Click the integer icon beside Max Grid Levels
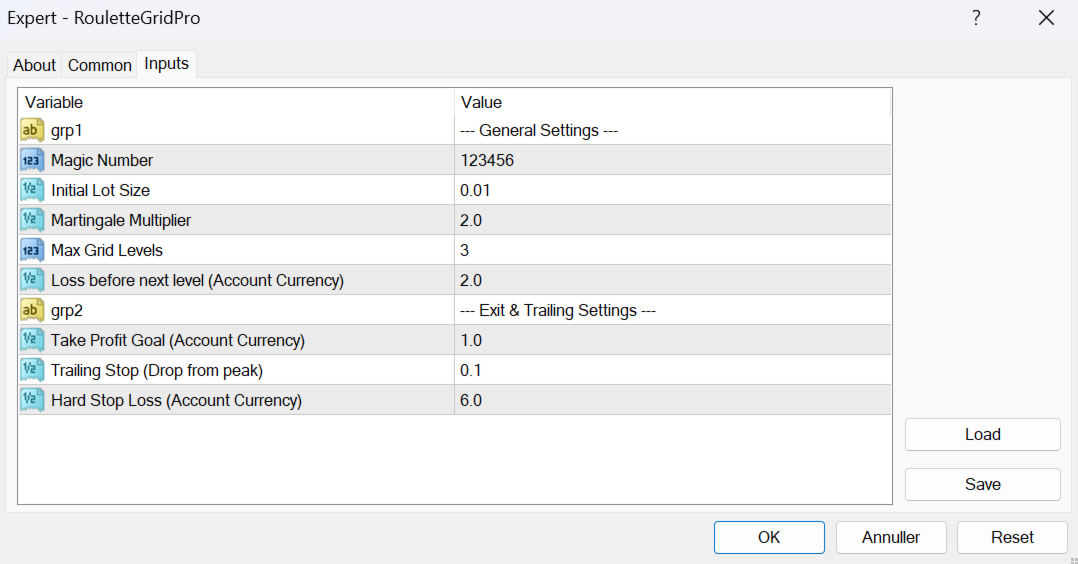 pos(32,250)
